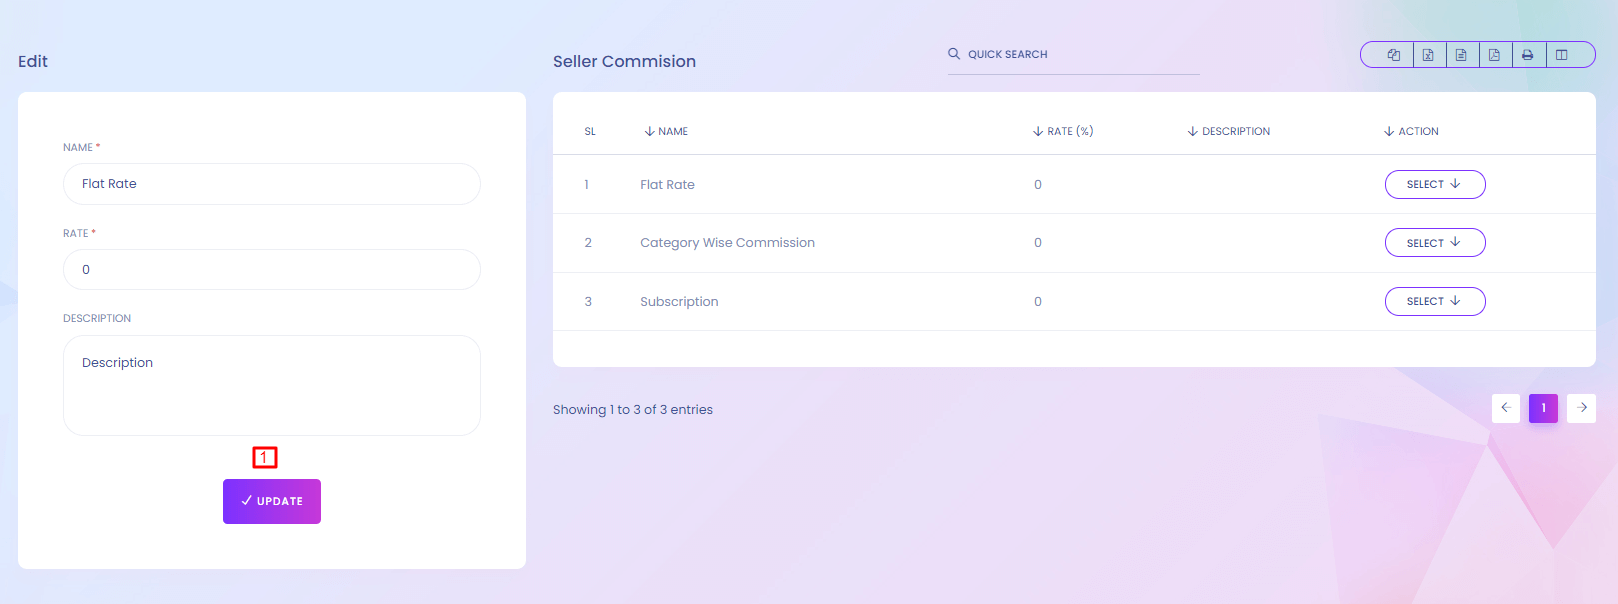Select page 1 in pagination
This screenshot has width=1618, height=604.
pos(1543,408)
